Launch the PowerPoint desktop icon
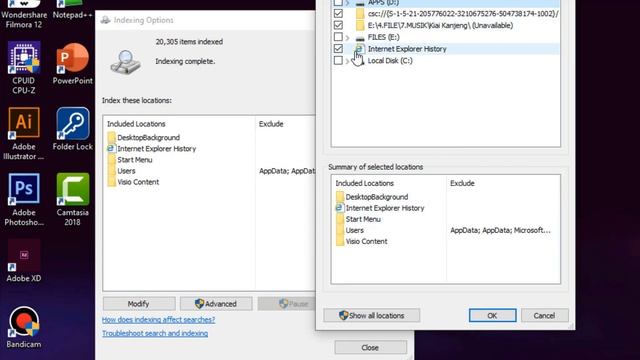Screen dimensions: 640x360 [x=72, y=64]
